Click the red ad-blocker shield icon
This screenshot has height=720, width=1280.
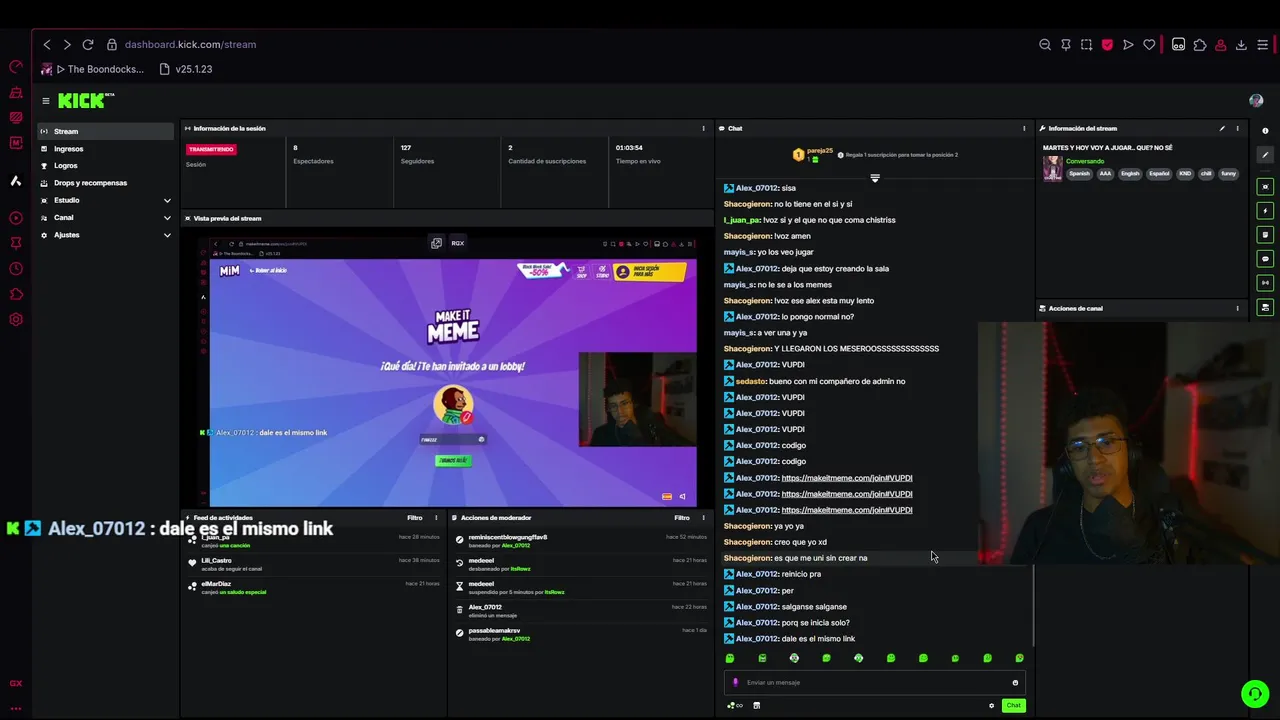pos(1107,44)
